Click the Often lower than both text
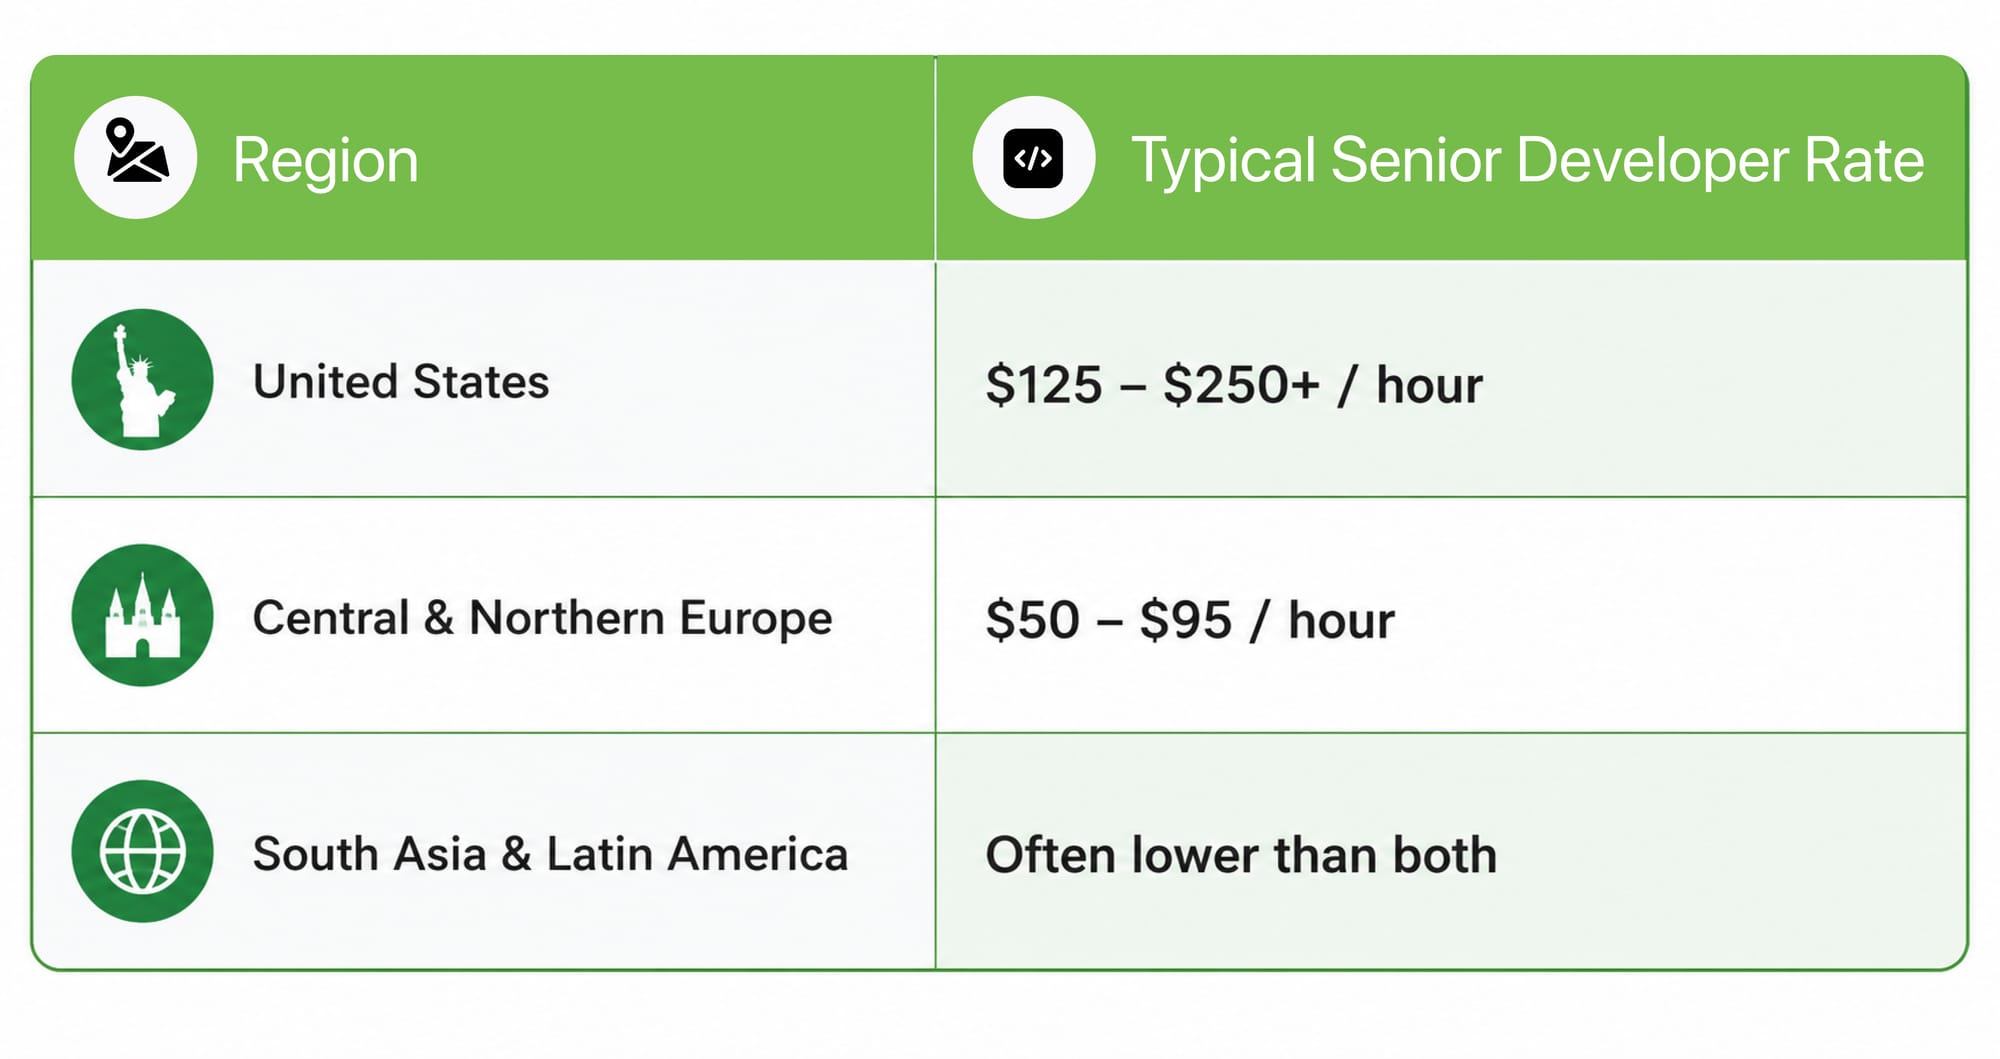The width and height of the screenshot is (2000, 1059). coord(1241,855)
